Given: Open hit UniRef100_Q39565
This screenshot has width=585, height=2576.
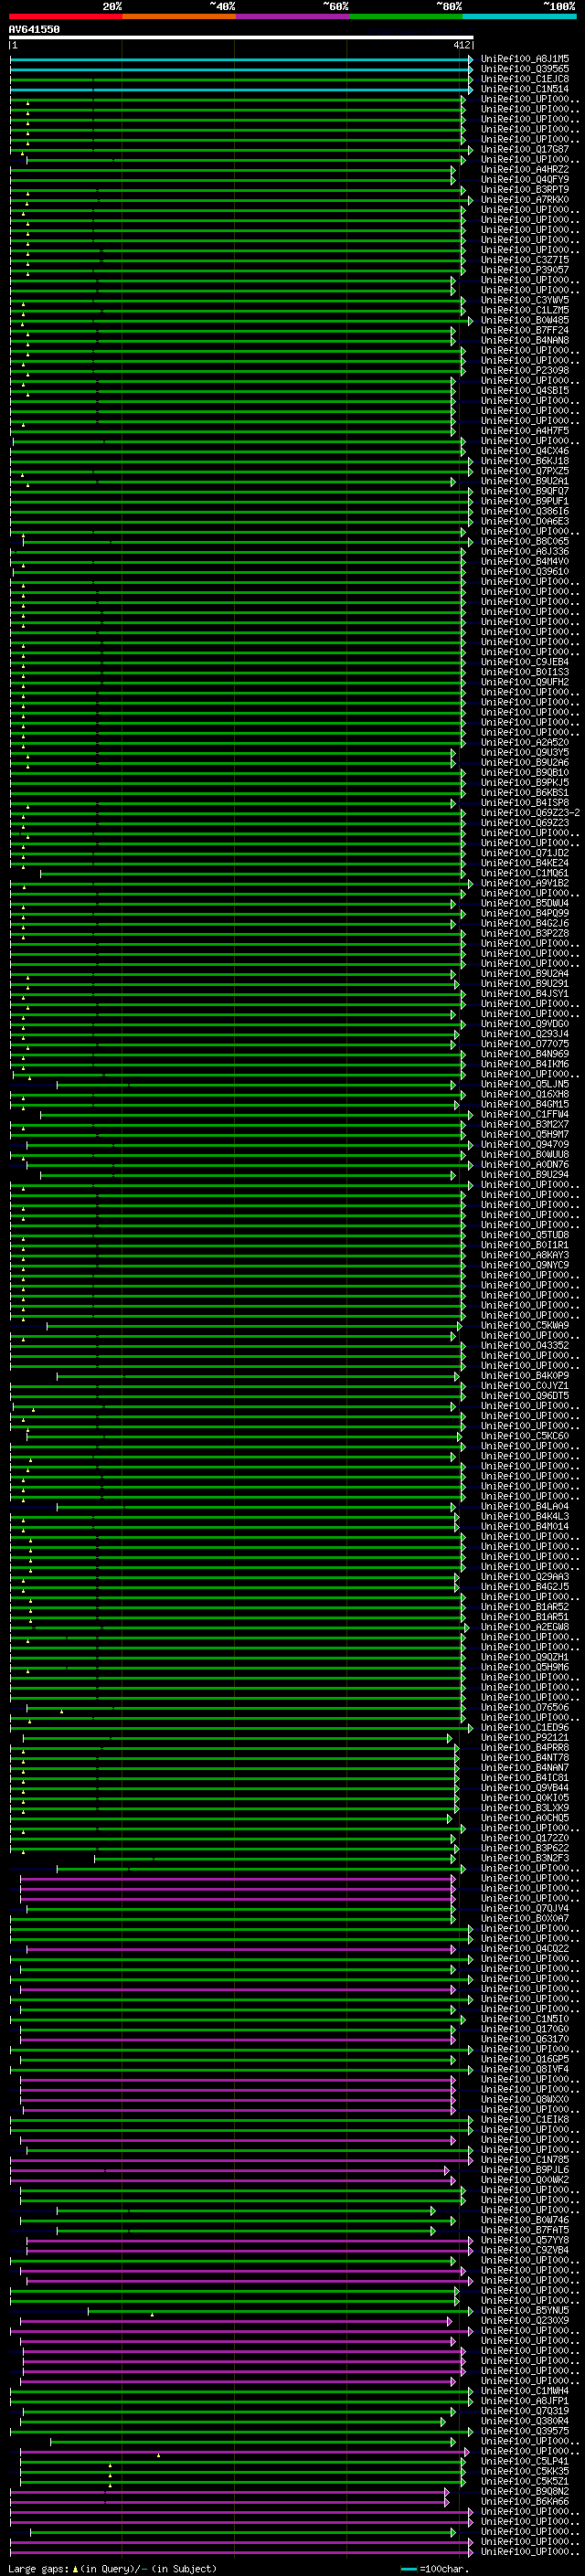Looking at the screenshot, I should [525, 69].
